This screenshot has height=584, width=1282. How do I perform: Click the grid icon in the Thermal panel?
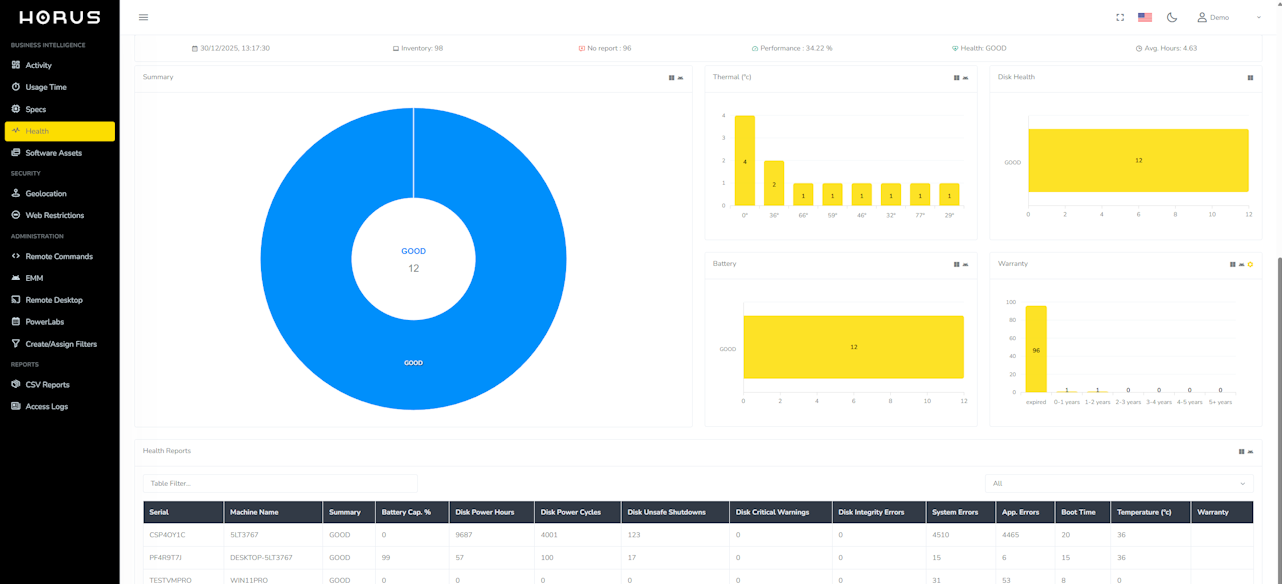pyautogui.click(x=956, y=77)
